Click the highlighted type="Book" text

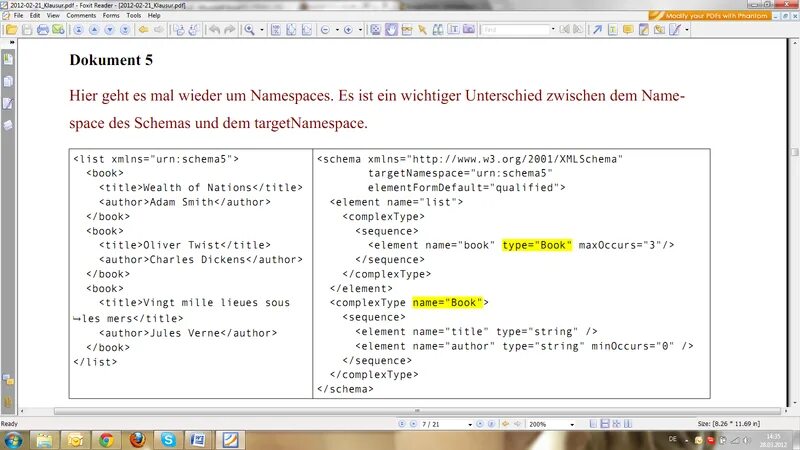(x=537, y=245)
